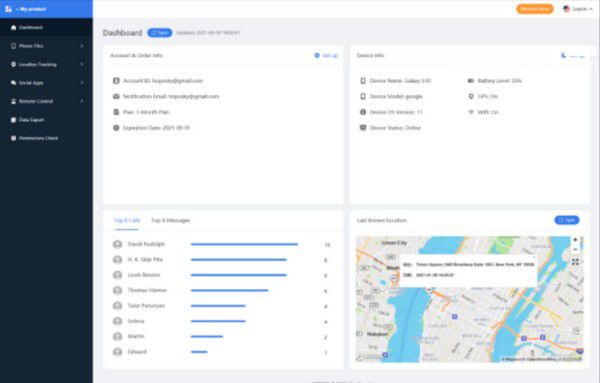
Task: Switch to the Top 8 Messages tab
Action: pos(171,220)
